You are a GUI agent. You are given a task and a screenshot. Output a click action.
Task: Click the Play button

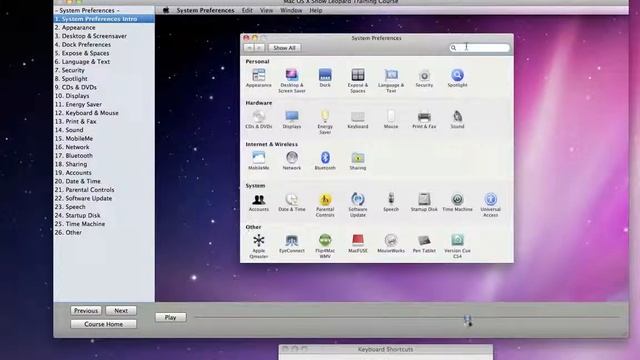(171, 317)
